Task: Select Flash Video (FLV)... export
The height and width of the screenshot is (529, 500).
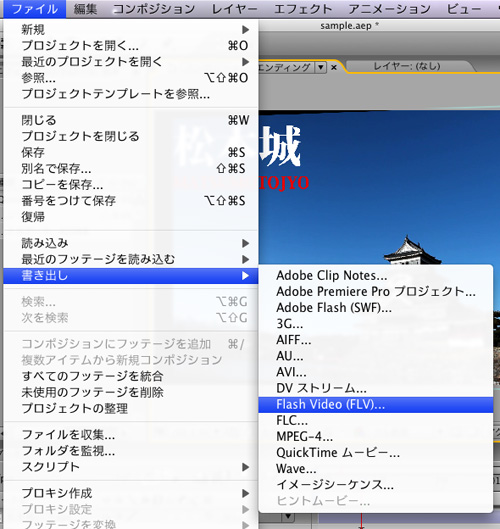Action: 376,405
